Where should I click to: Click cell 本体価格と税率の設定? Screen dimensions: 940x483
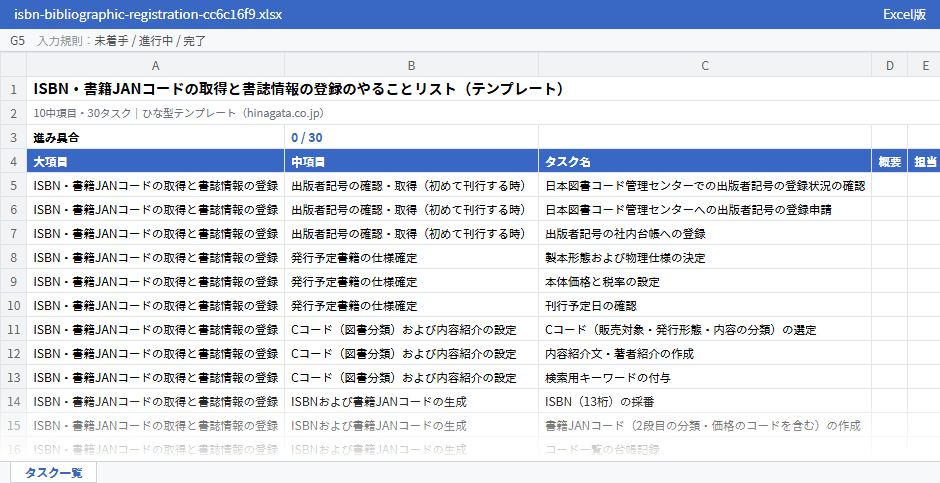click(x=705, y=281)
